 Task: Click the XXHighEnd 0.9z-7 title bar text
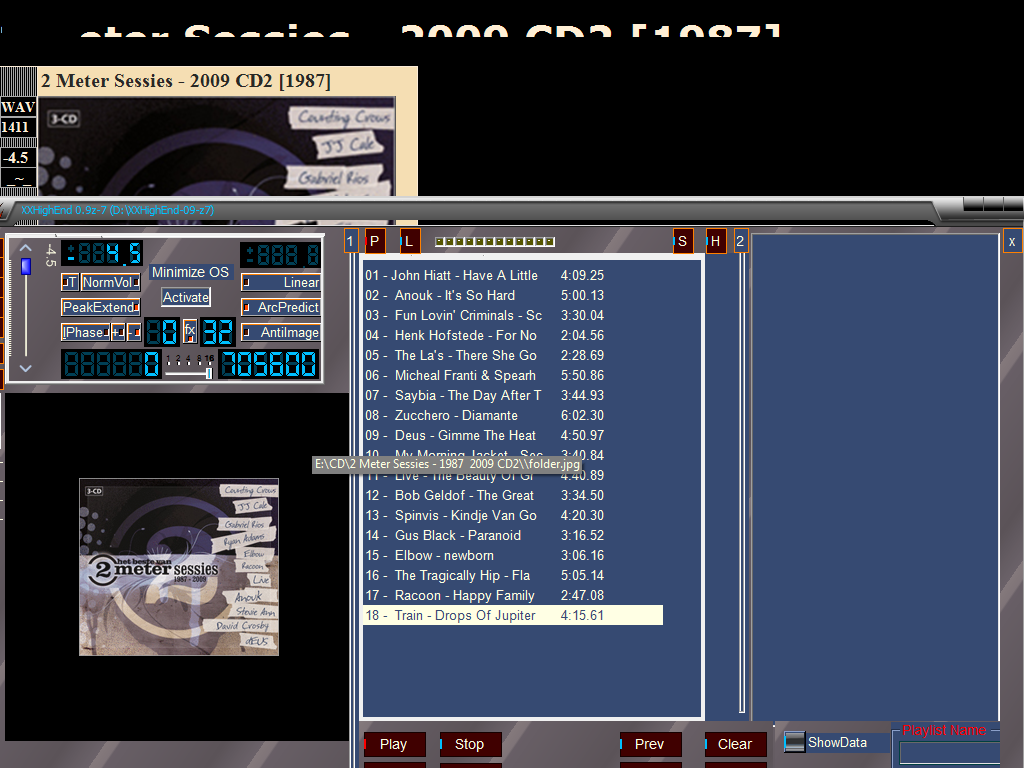(118, 210)
